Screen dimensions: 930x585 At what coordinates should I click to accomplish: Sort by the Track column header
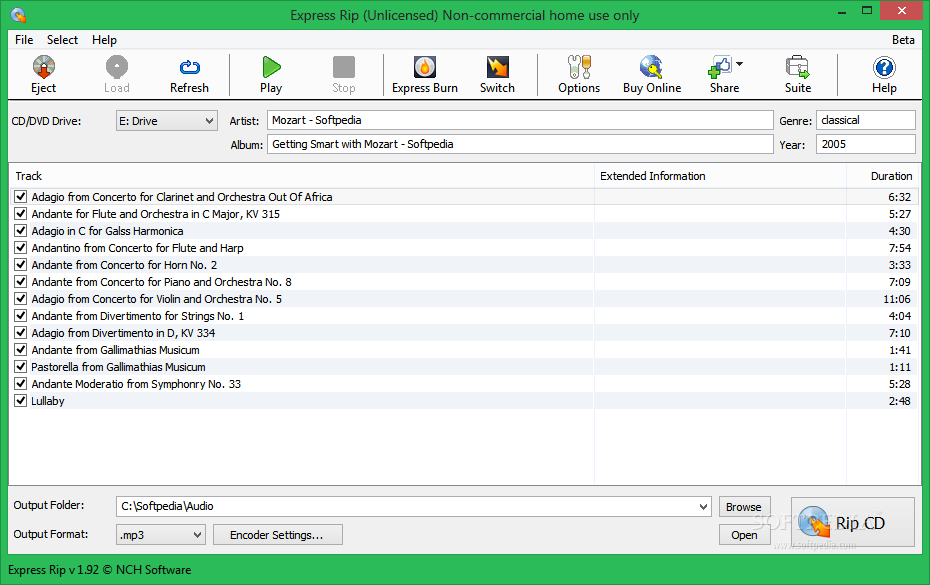[x=302, y=176]
